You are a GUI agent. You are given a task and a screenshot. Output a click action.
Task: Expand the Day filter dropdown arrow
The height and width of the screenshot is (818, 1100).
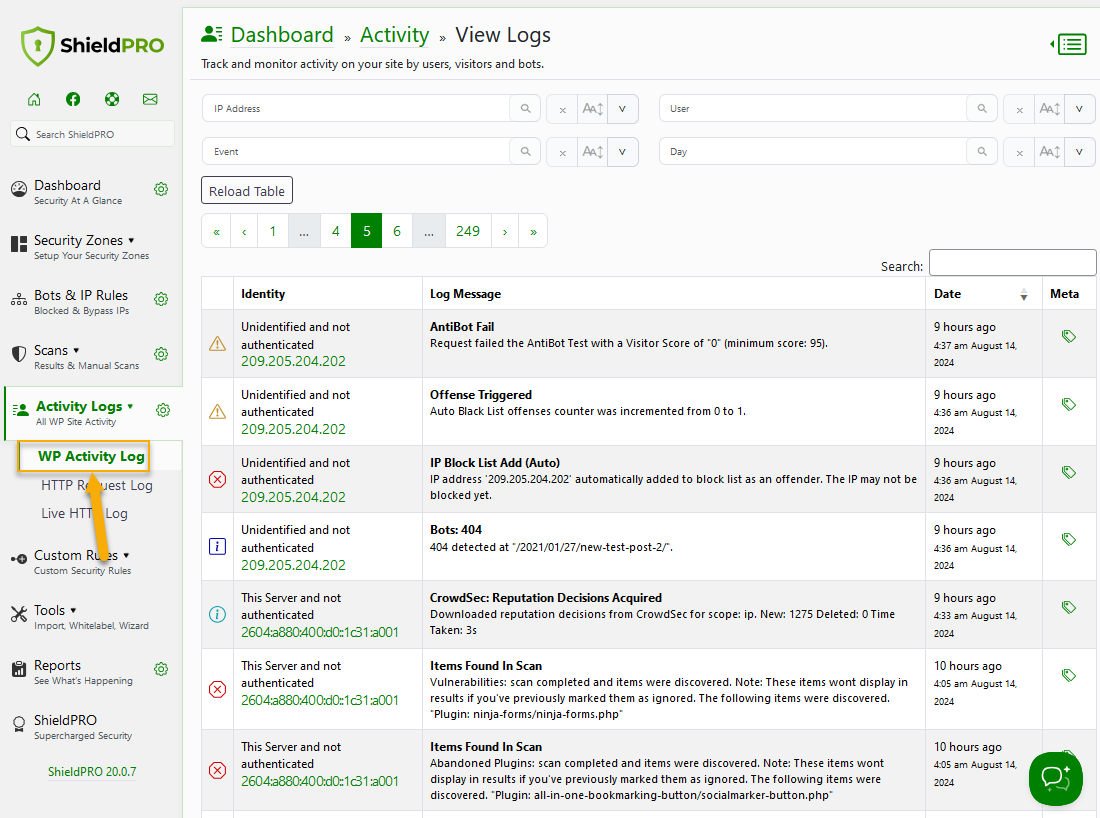[1079, 152]
